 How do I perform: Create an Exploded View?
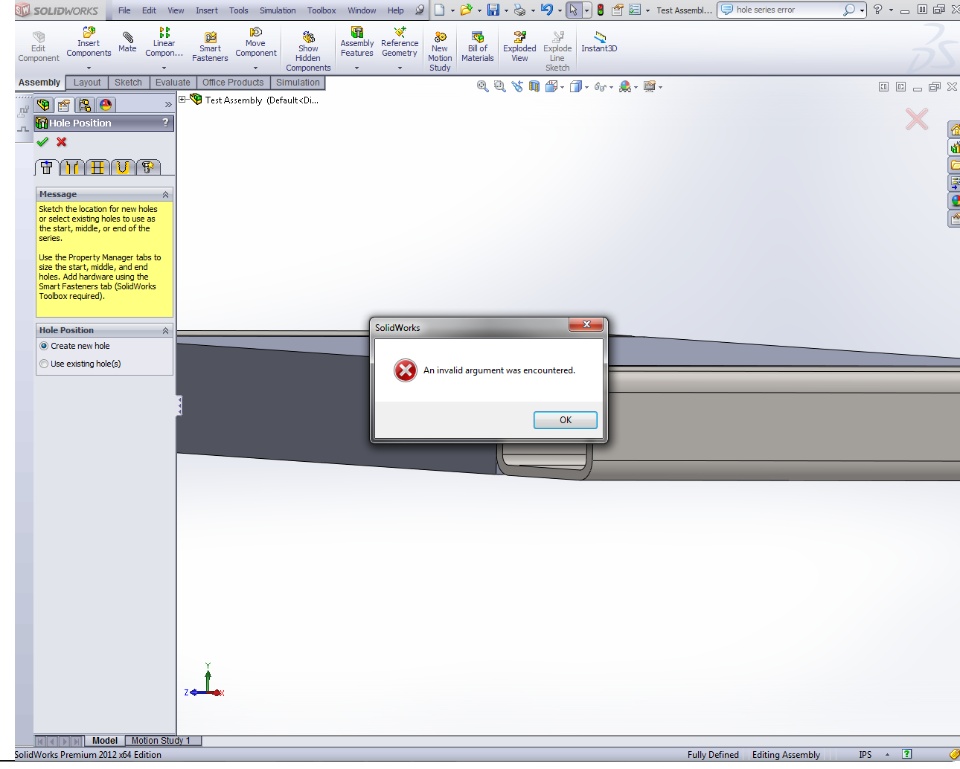[519, 47]
